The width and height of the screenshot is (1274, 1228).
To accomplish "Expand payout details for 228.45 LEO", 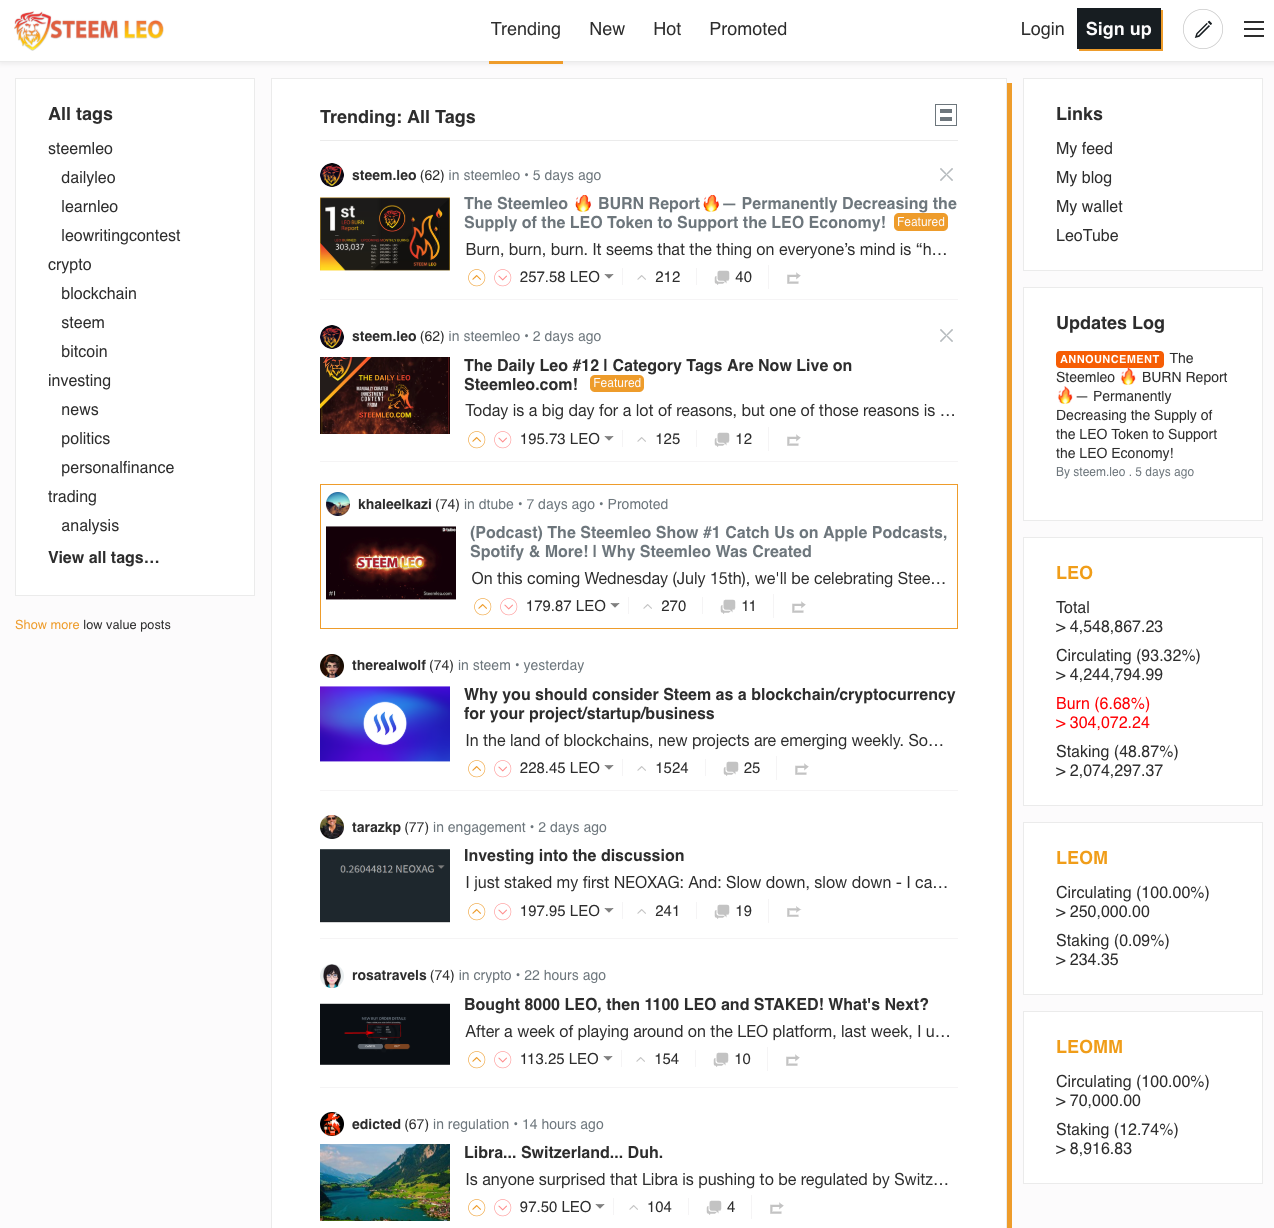I will [x=566, y=768].
